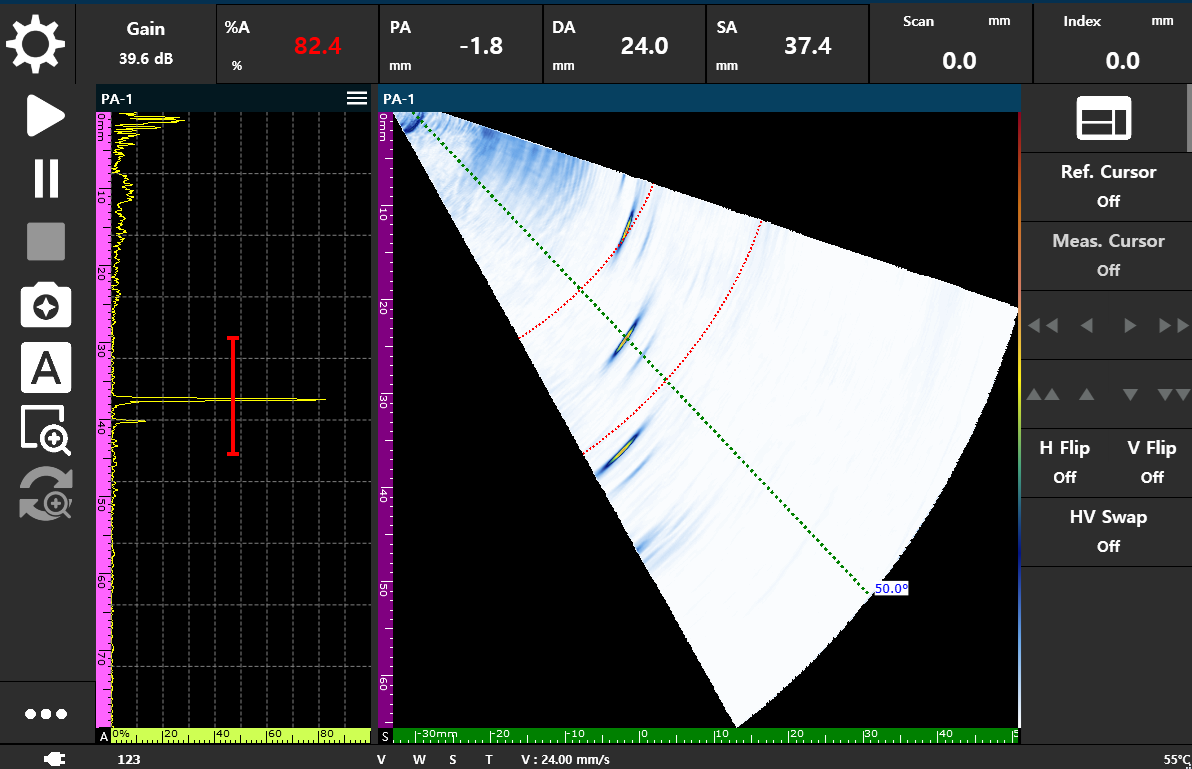Start acquisition with the play button

46,116
